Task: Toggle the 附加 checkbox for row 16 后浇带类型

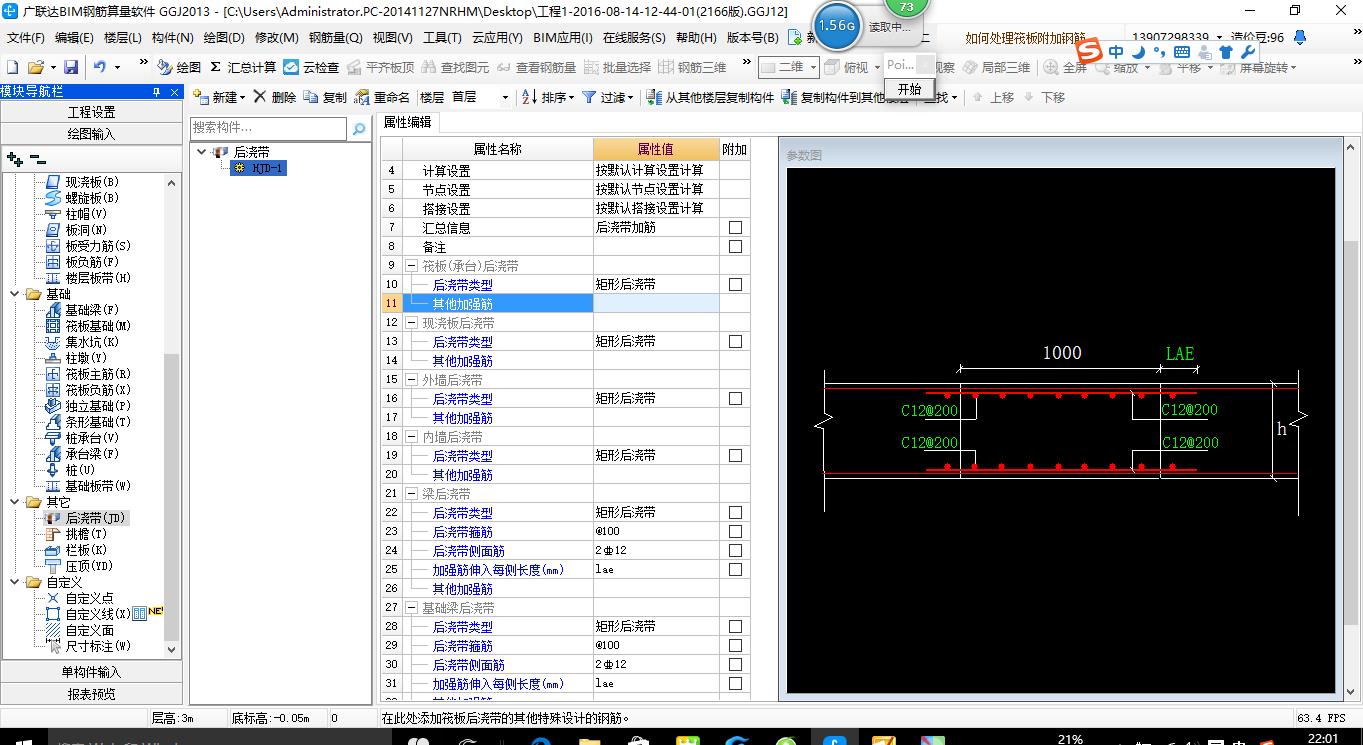Action: (735, 399)
